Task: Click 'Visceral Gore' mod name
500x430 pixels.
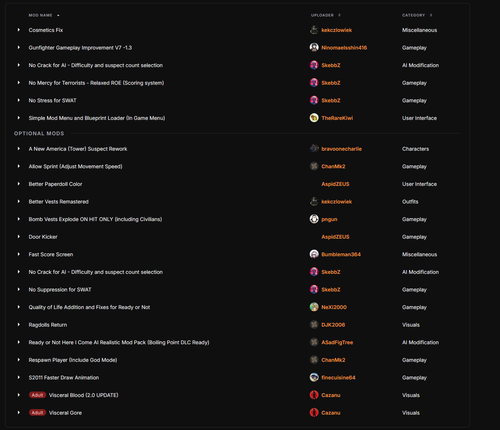Action: coord(65,413)
